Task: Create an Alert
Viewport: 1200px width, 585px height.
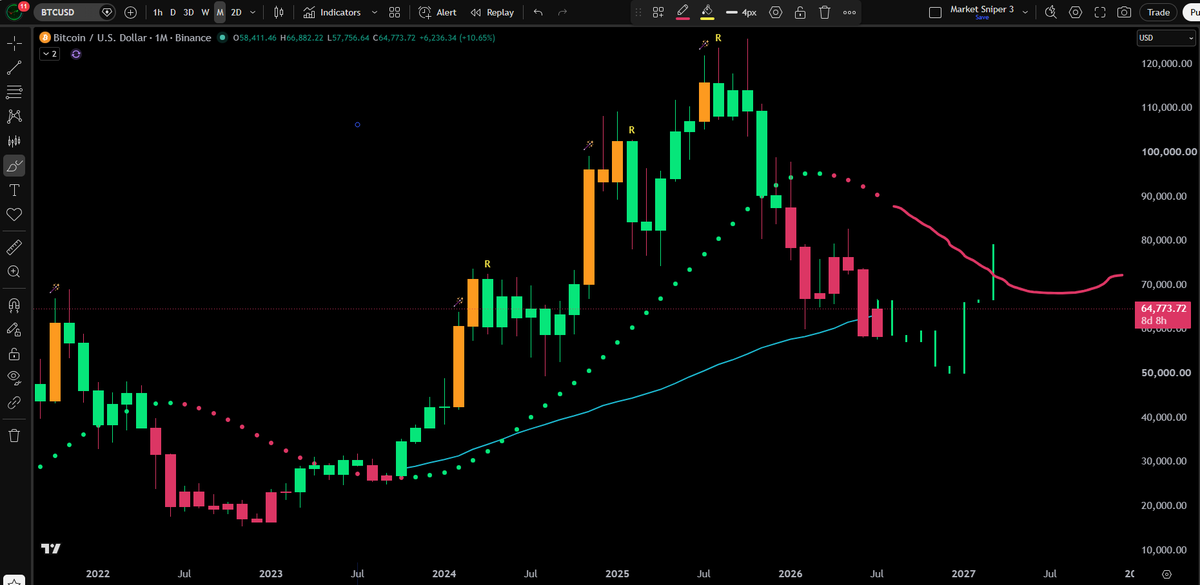Action: [438, 12]
